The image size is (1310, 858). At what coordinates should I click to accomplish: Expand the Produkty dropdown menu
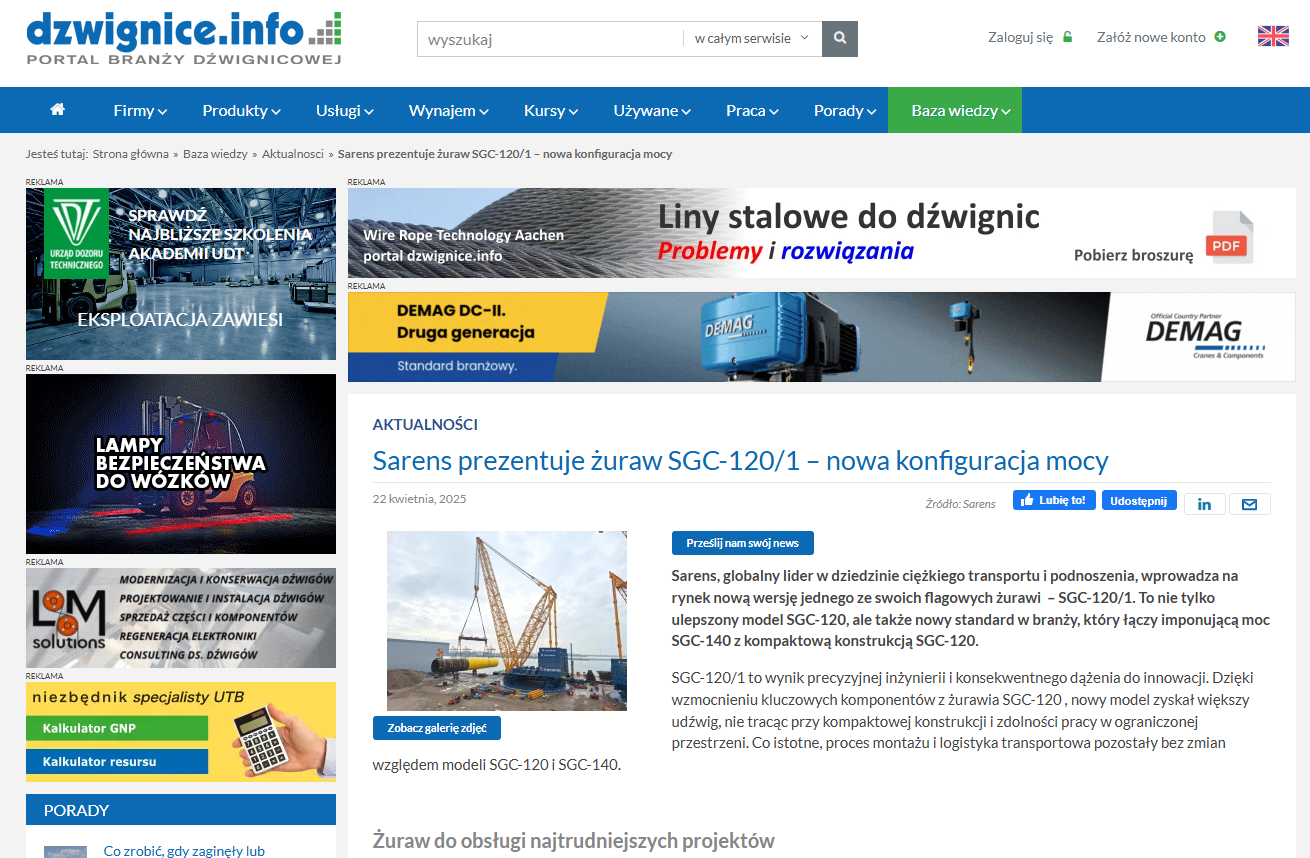[241, 111]
